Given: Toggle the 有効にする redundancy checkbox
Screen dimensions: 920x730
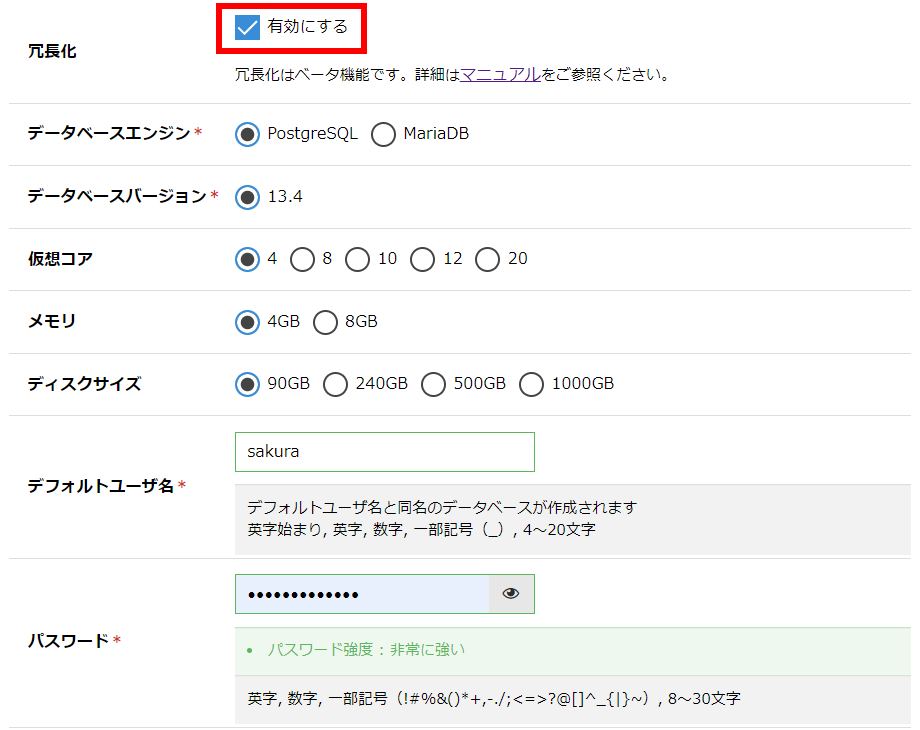Looking at the screenshot, I should [x=247, y=27].
